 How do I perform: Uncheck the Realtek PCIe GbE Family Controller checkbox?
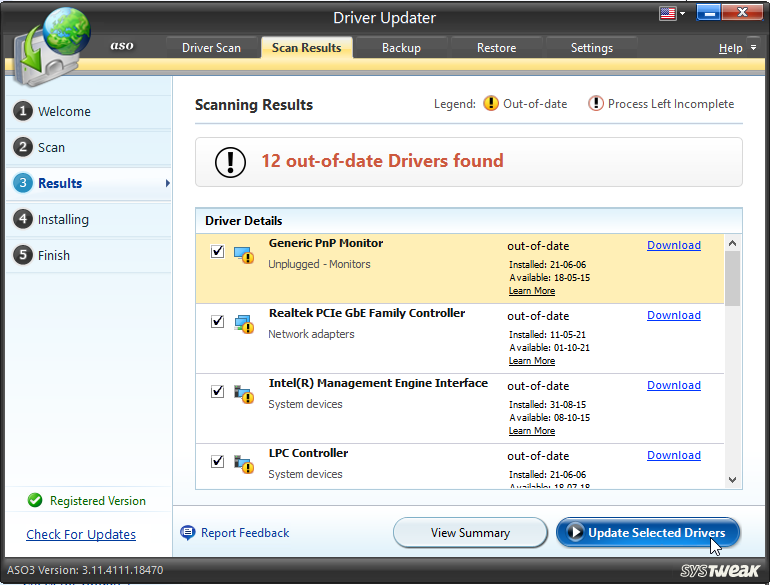[x=217, y=322]
